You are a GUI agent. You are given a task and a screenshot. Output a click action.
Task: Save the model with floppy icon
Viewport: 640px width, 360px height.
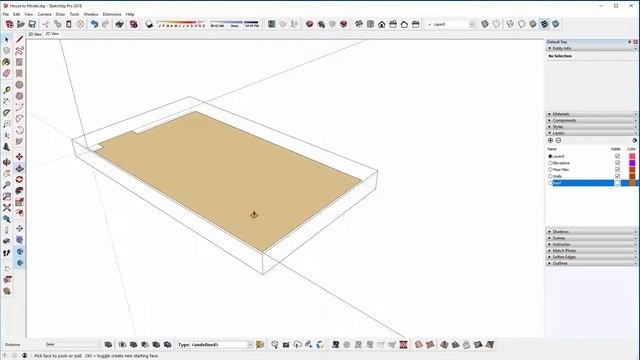point(32,24)
